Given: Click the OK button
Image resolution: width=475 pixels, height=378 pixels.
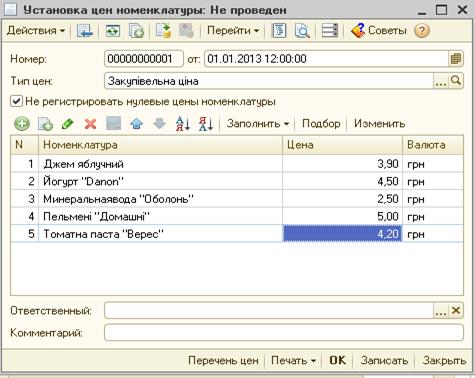Looking at the screenshot, I should click(x=338, y=360).
